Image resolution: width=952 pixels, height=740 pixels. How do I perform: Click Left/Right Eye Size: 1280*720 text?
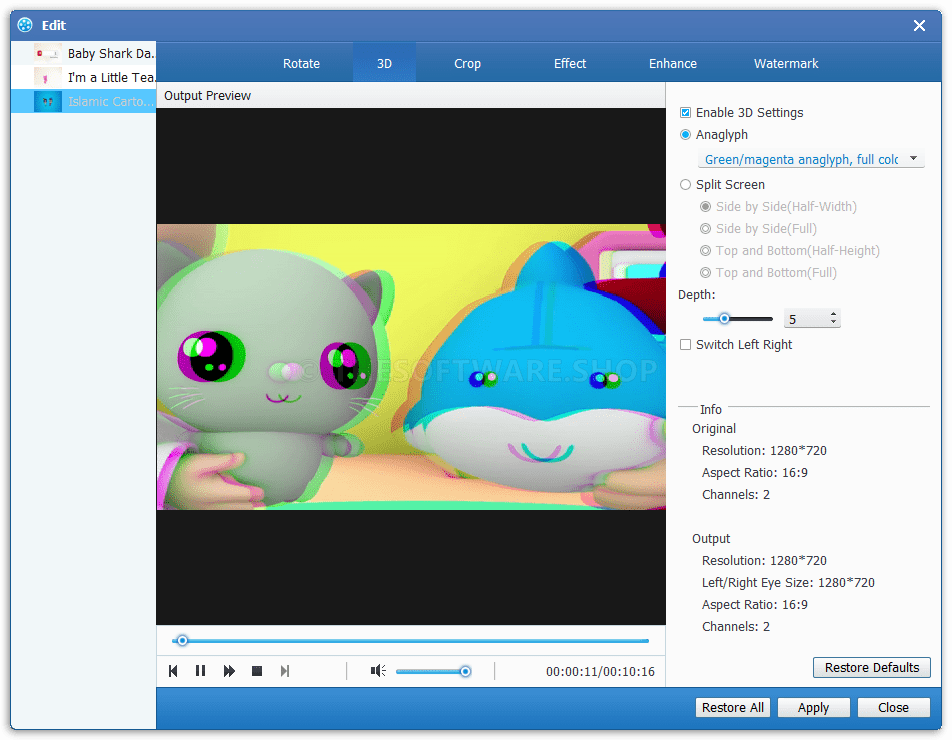tap(788, 582)
